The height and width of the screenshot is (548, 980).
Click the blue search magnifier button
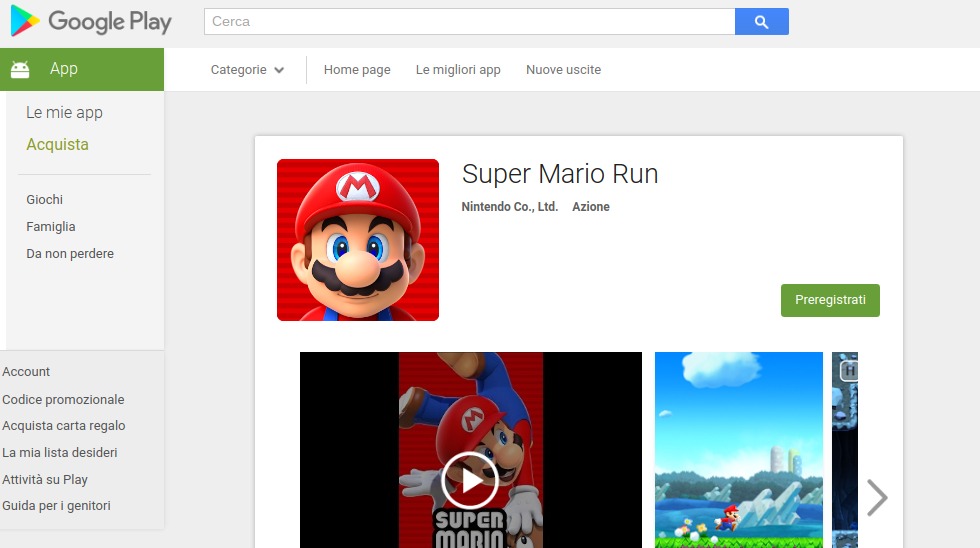pos(761,22)
